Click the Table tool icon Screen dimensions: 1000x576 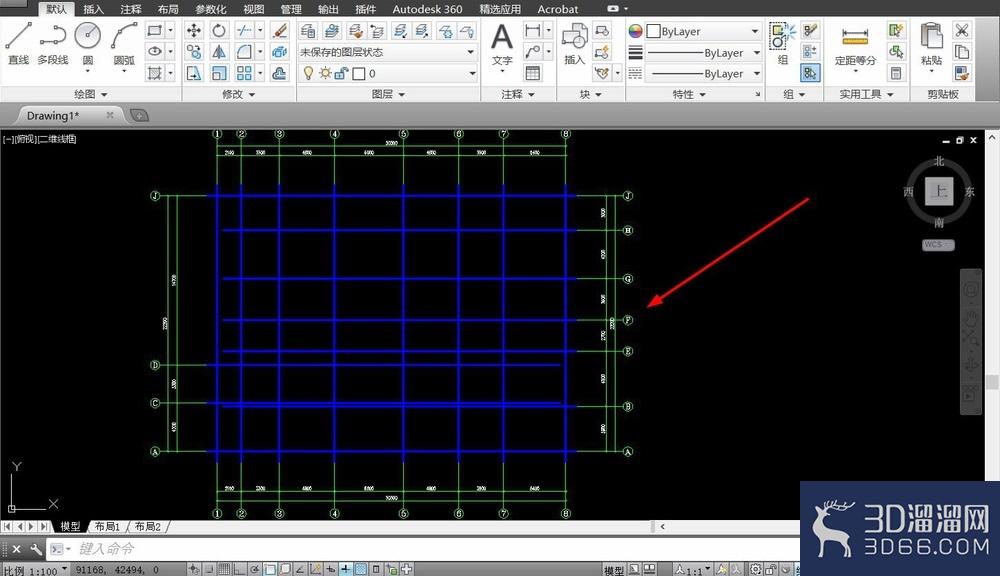coord(533,73)
